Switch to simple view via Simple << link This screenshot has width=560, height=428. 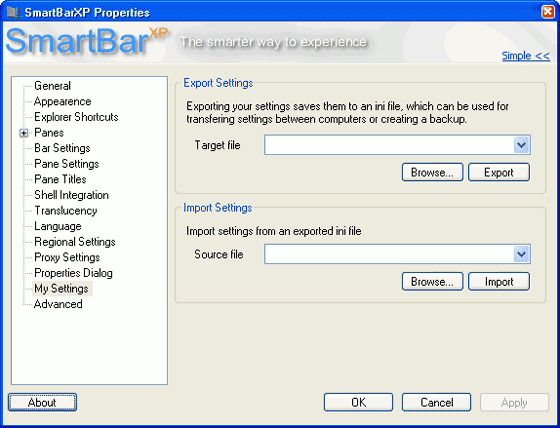pyautogui.click(x=525, y=56)
